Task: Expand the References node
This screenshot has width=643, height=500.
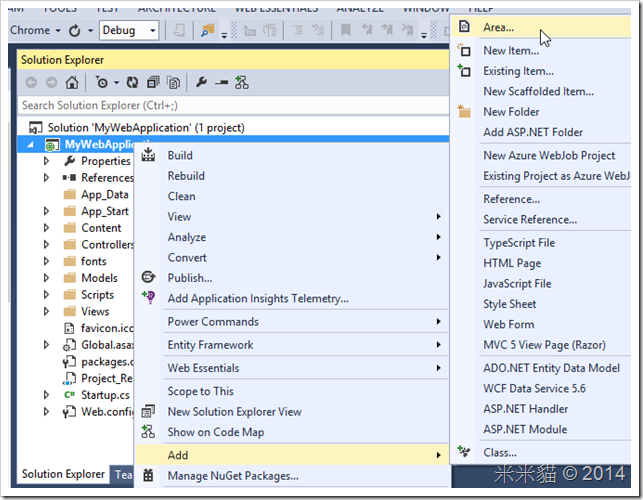Action: coord(46,178)
